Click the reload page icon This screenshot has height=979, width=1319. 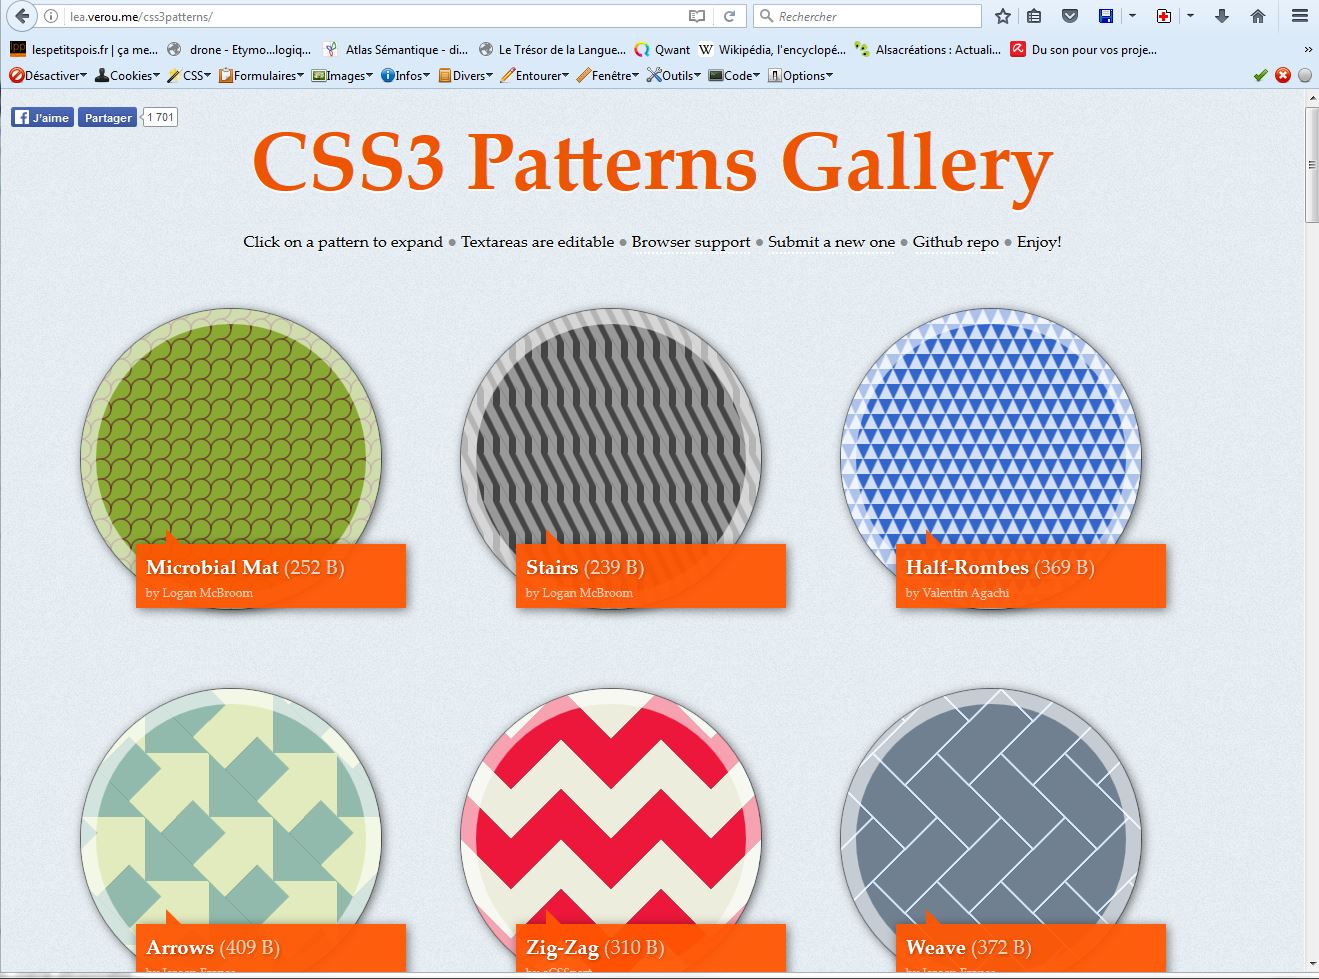pyautogui.click(x=730, y=16)
